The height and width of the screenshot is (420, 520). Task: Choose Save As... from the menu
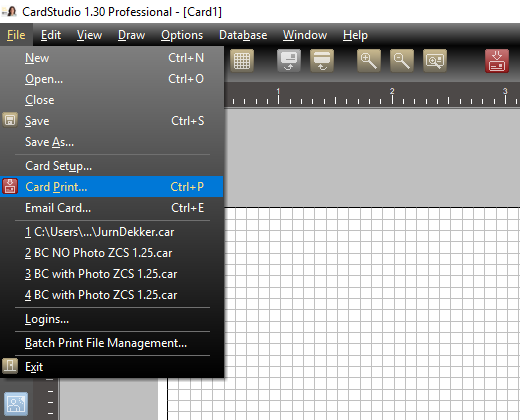pyautogui.click(x=112, y=142)
